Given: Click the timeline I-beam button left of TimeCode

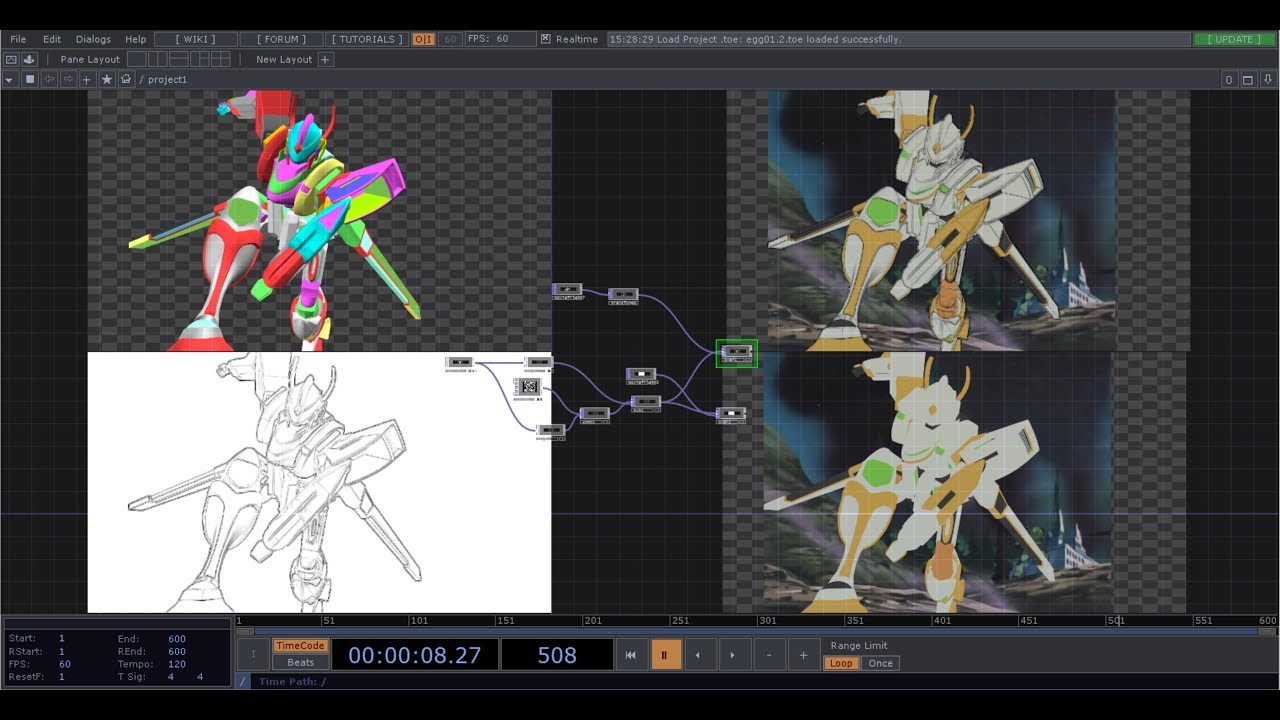Looking at the screenshot, I should point(253,655).
